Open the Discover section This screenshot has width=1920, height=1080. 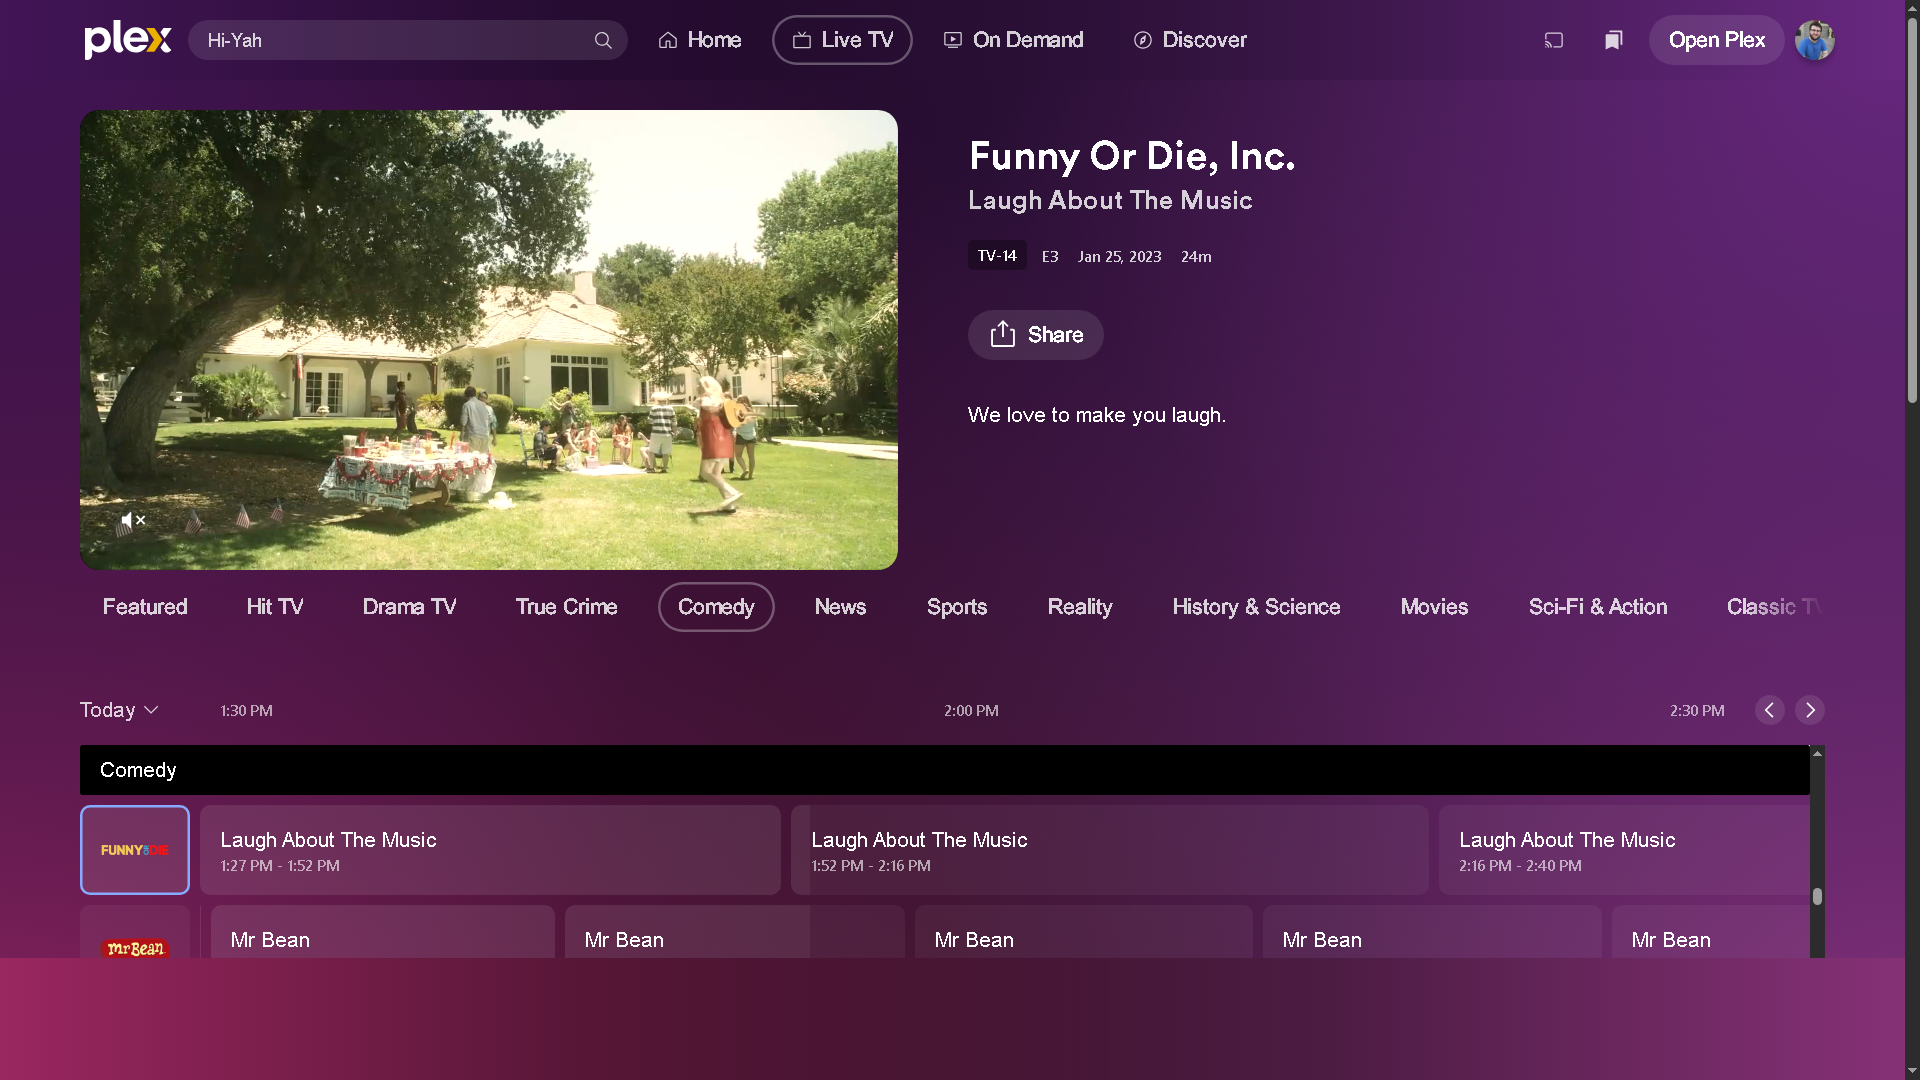point(1190,40)
